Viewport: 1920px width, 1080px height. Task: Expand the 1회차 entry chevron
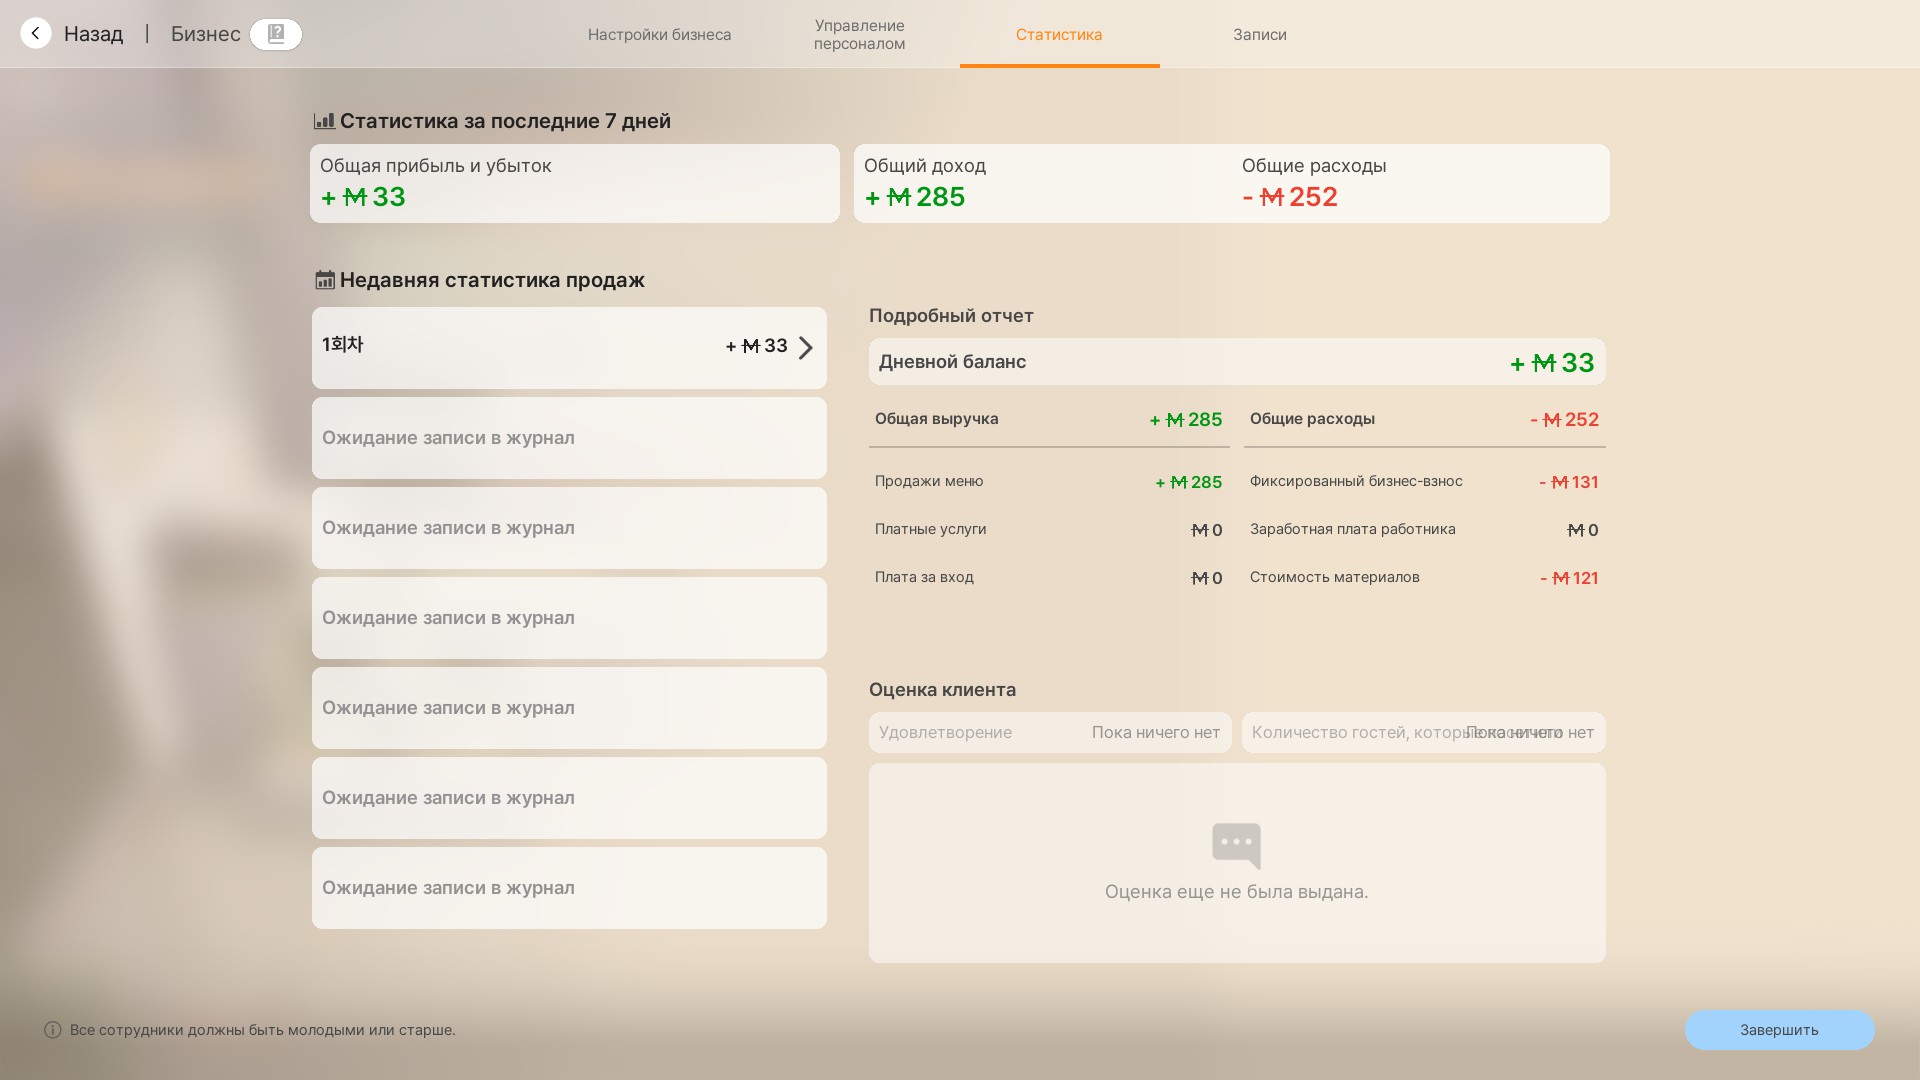[x=806, y=348]
